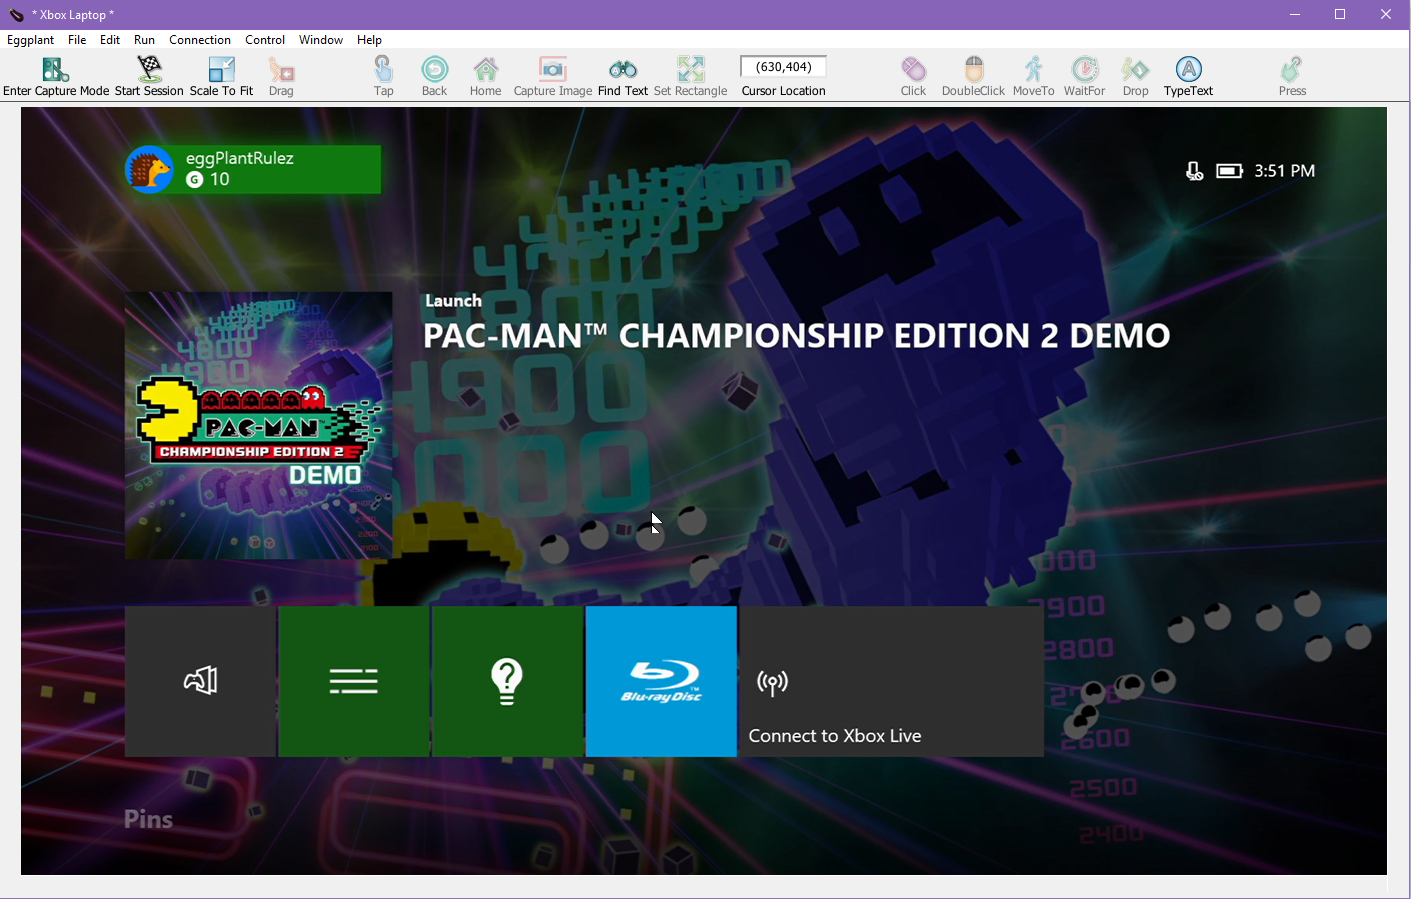Choose the Set Rectangle tool

pyautogui.click(x=691, y=69)
